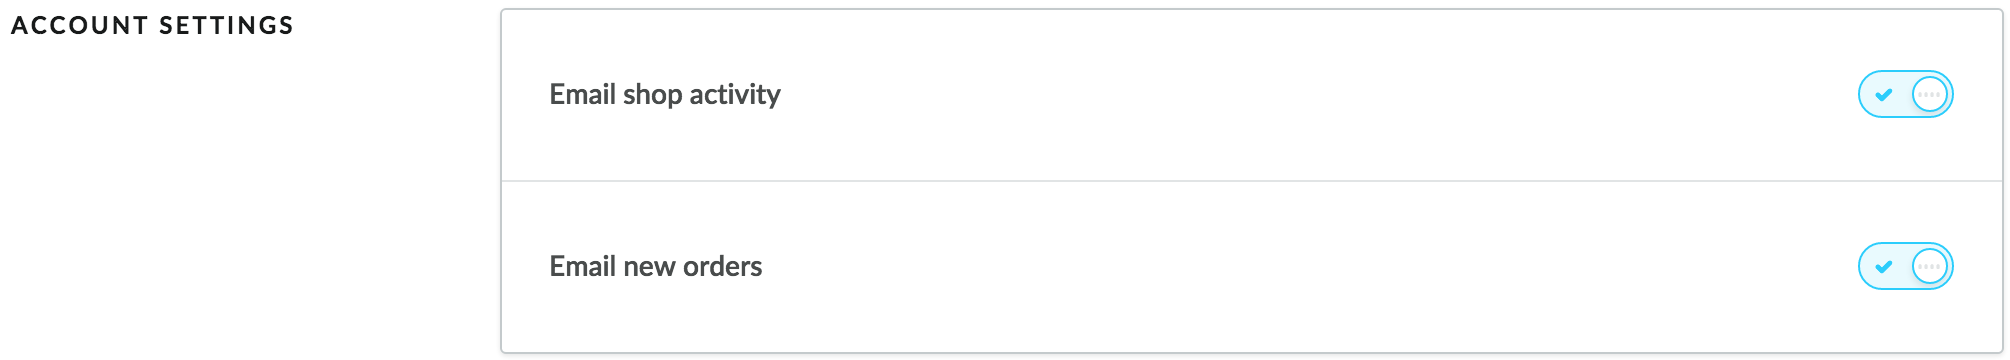The width and height of the screenshot is (2010, 360).
Task: Select the Email shop activity label
Action: [x=665, y=95]
